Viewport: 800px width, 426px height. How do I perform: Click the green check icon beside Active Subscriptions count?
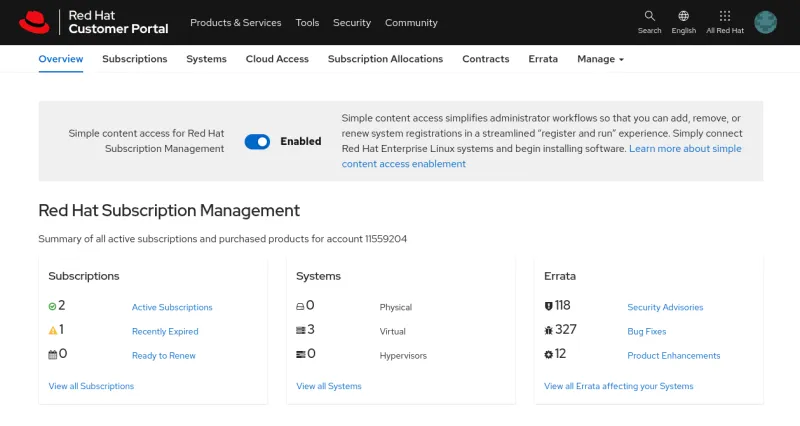click(52, 307)
